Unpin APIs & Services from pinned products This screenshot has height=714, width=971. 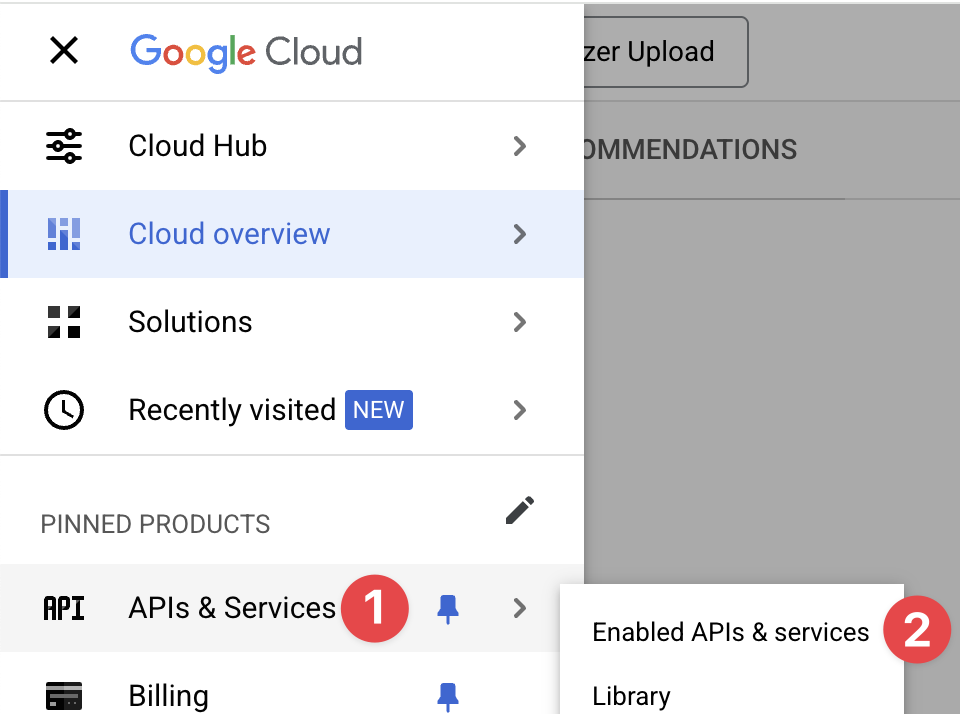coord(449,608)
